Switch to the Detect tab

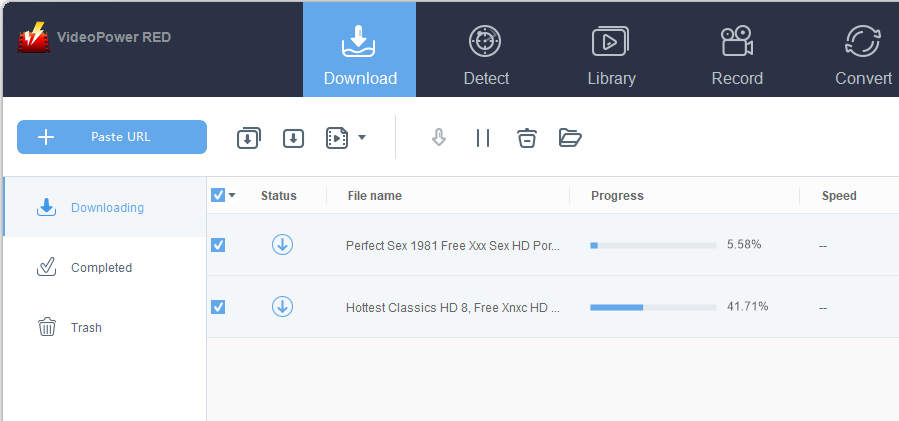(x=486, y=49)
